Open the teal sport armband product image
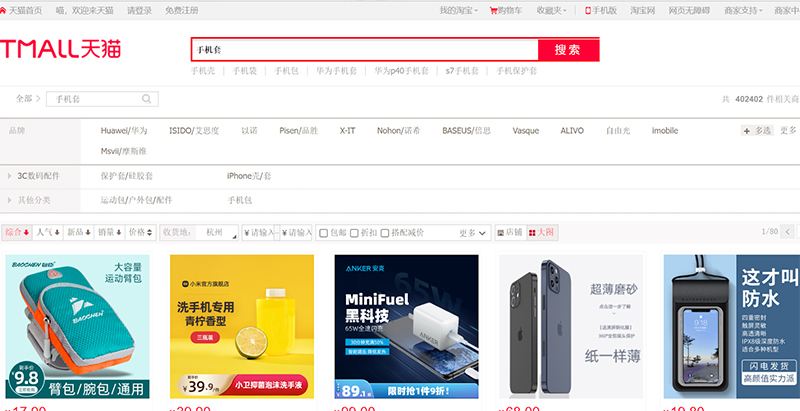The width and height of the screenshot is (800, 411). coord(78,326)
